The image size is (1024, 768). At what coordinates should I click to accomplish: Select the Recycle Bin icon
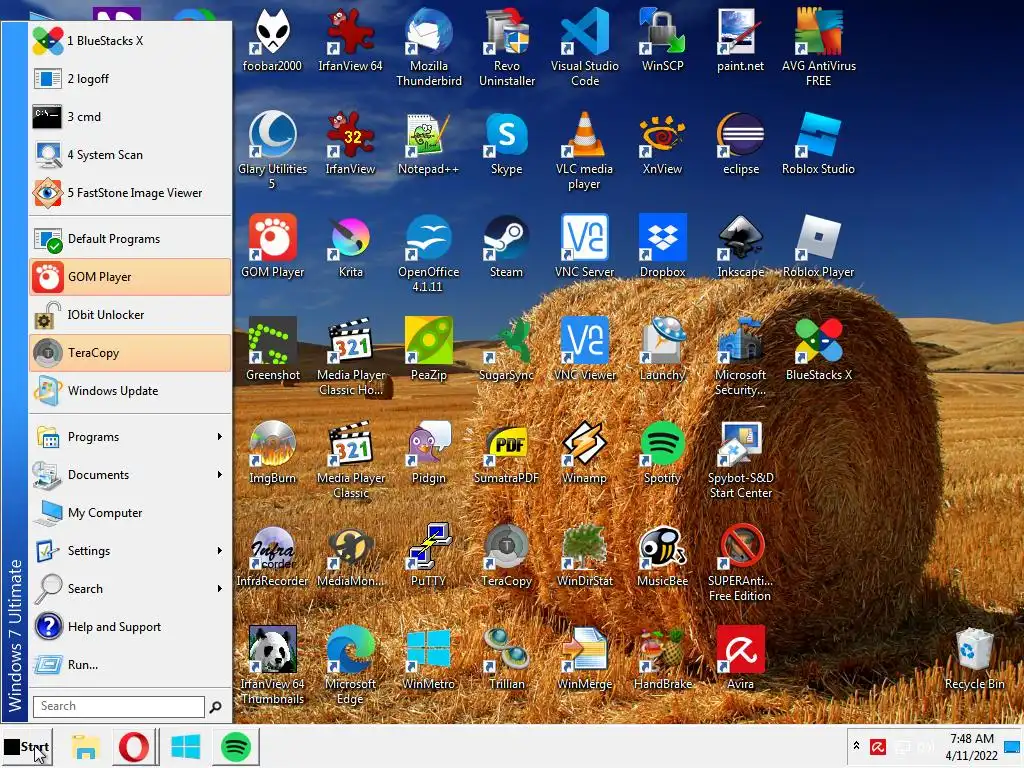[974, 659]
